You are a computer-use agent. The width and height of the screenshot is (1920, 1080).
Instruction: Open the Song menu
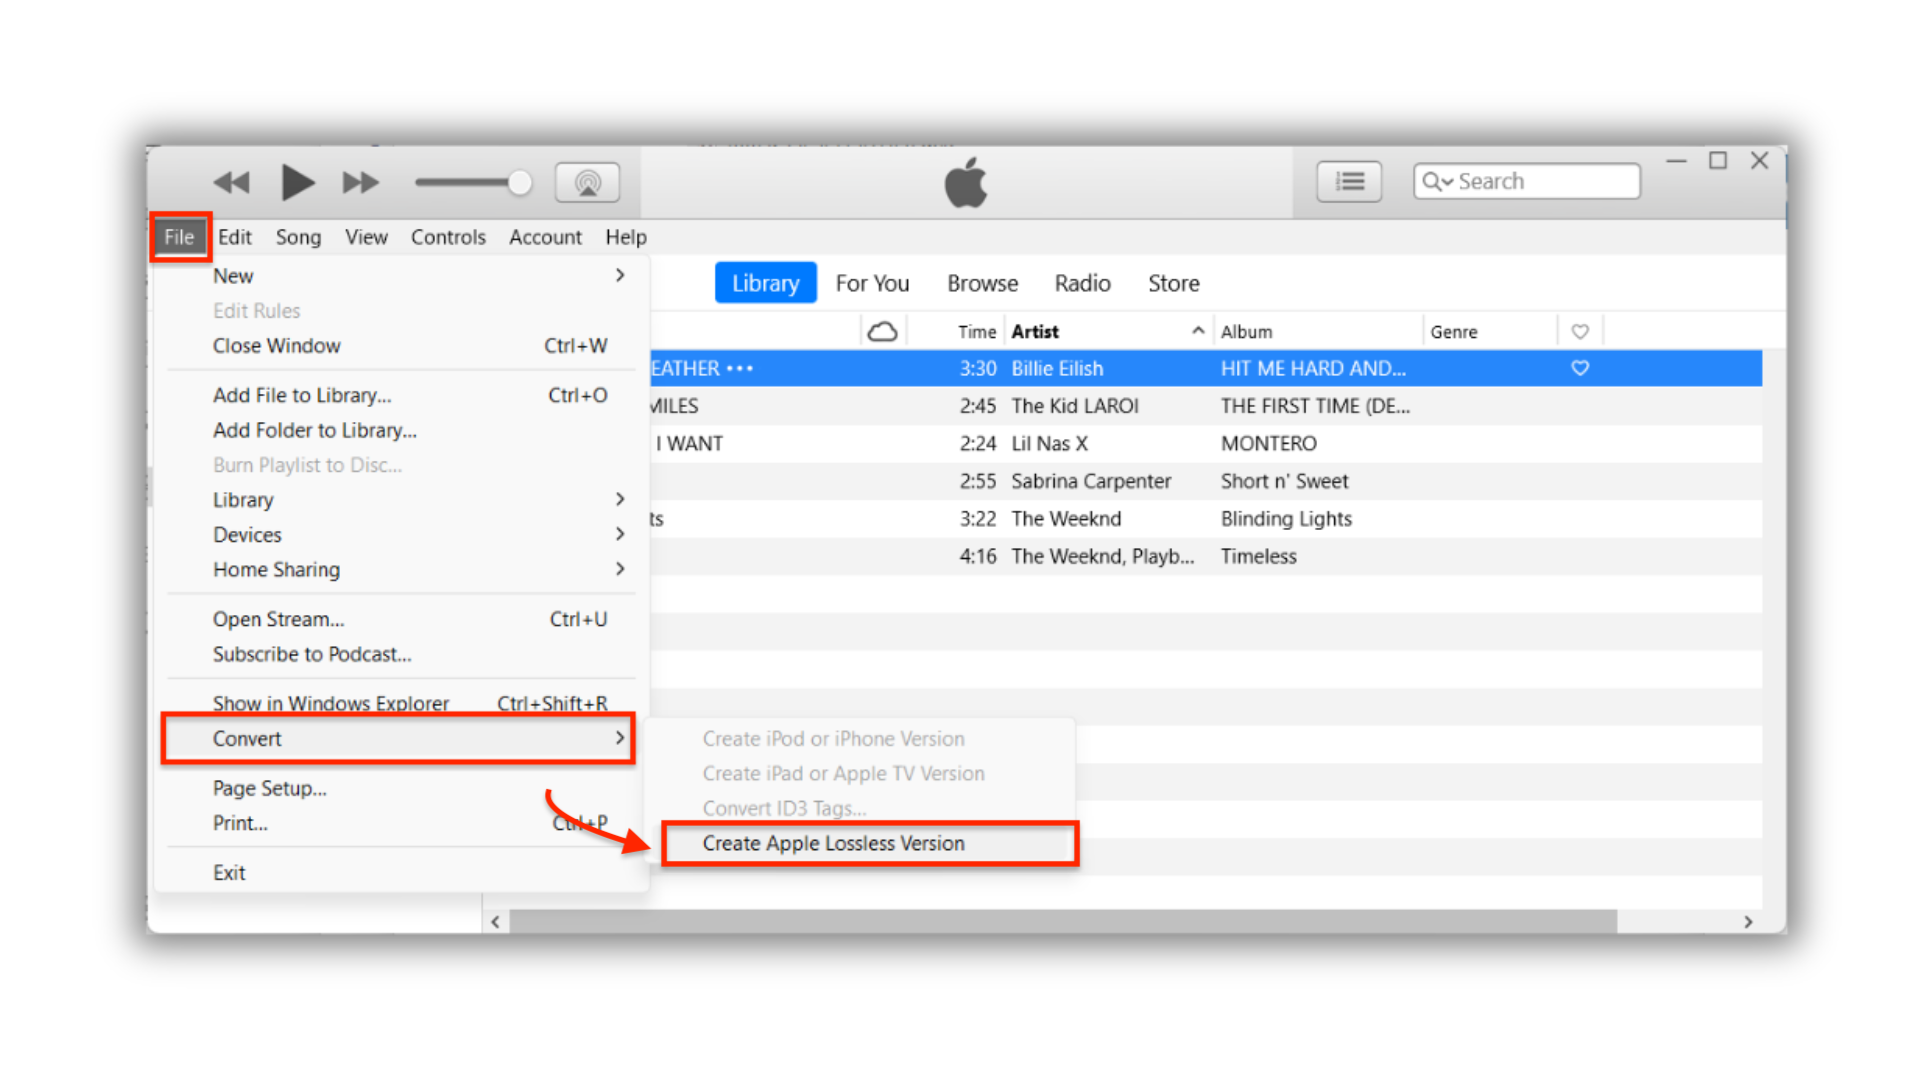click(298, 237)
